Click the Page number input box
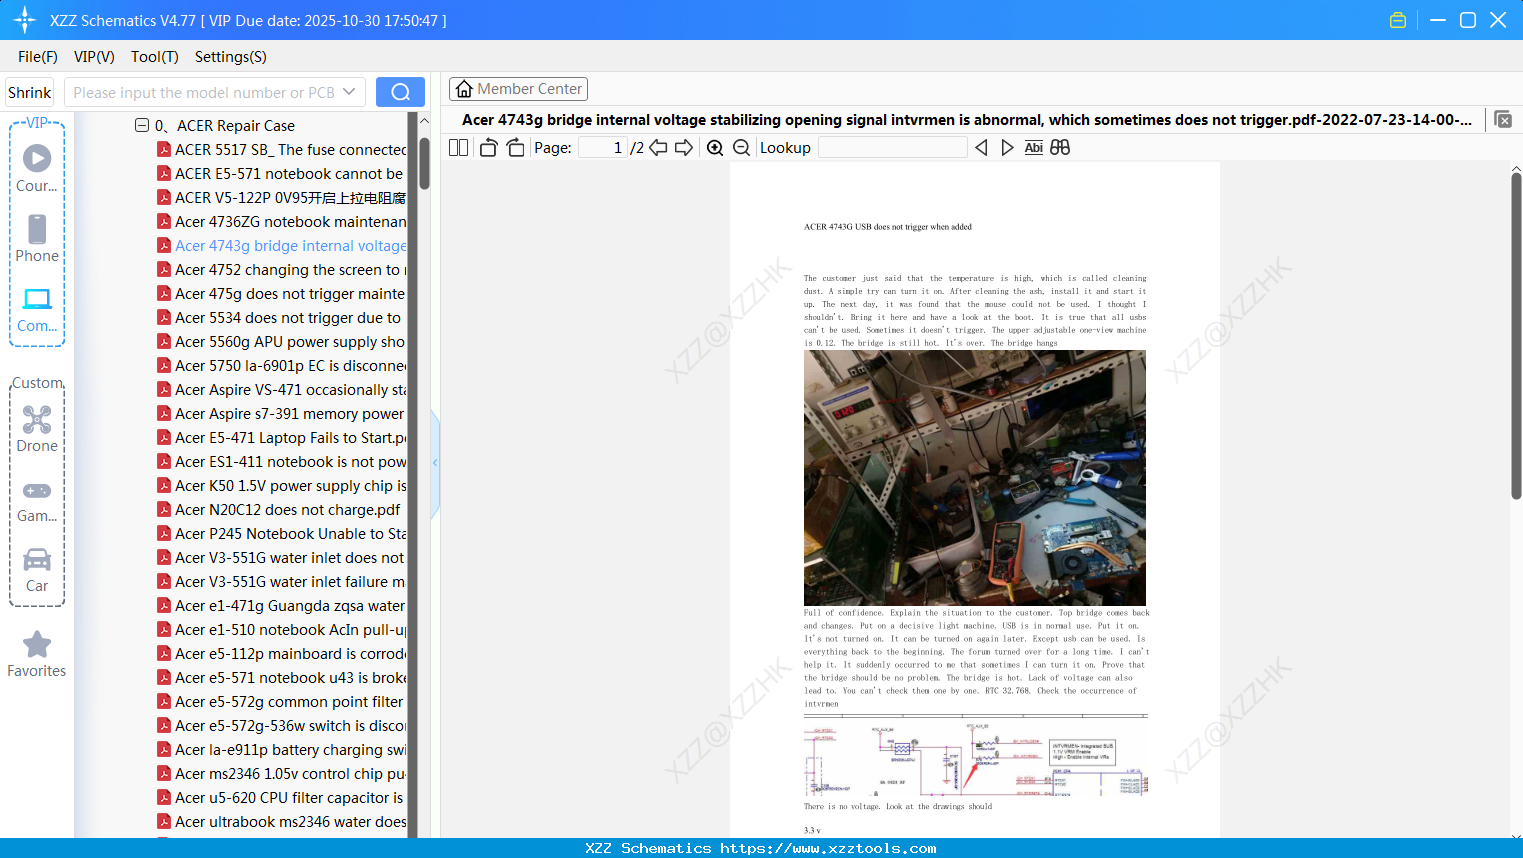Screen dimensions: 1523x858 point(603,148)
